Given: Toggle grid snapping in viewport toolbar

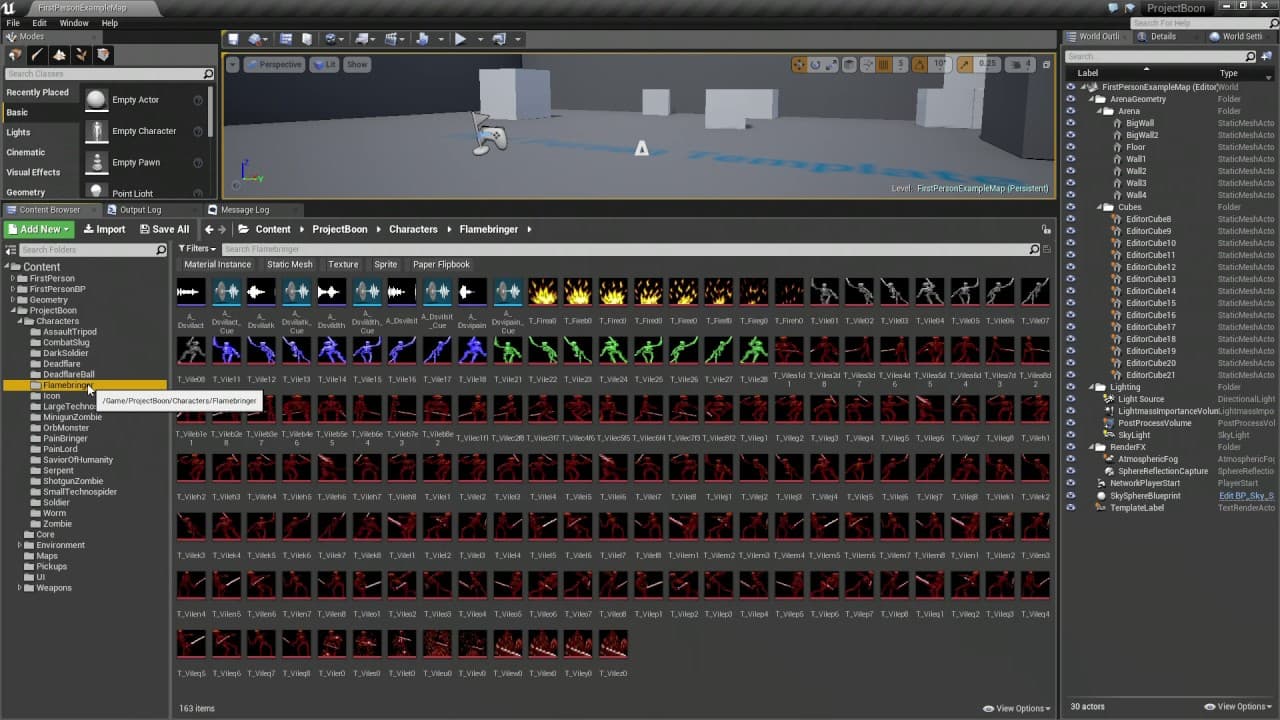Looking at the screenshot, I should point(884,64).
